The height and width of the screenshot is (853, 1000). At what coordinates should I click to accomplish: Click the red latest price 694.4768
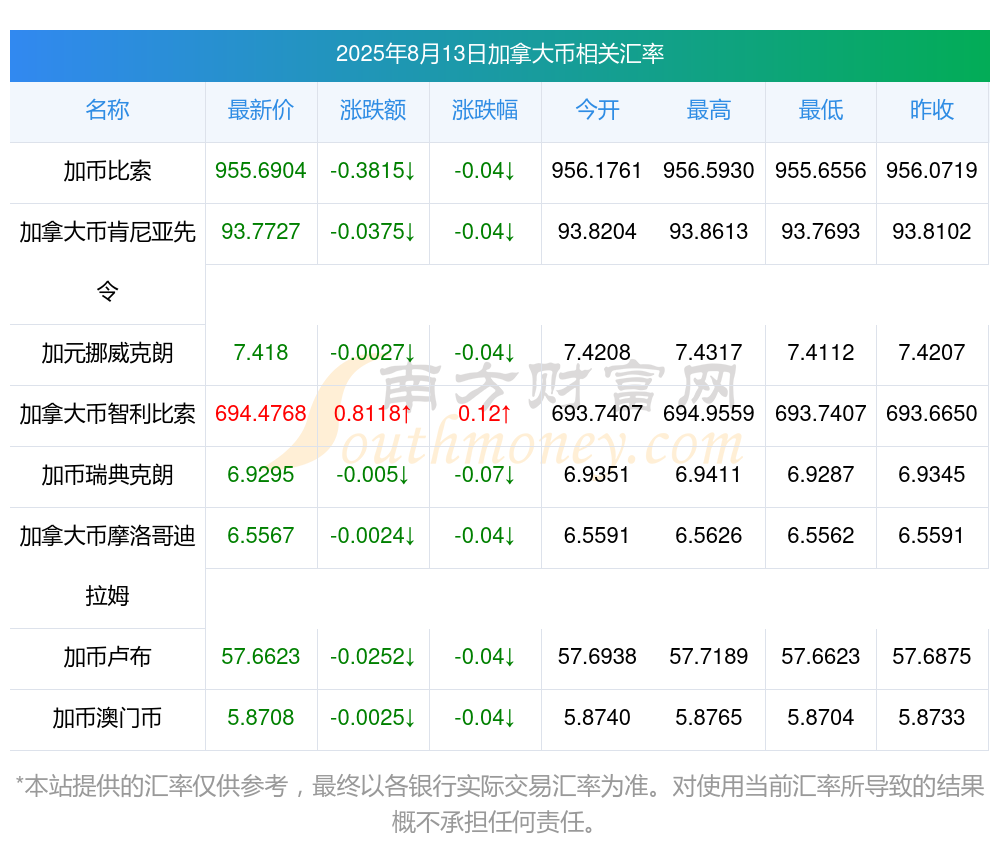(x=261, y=414)
